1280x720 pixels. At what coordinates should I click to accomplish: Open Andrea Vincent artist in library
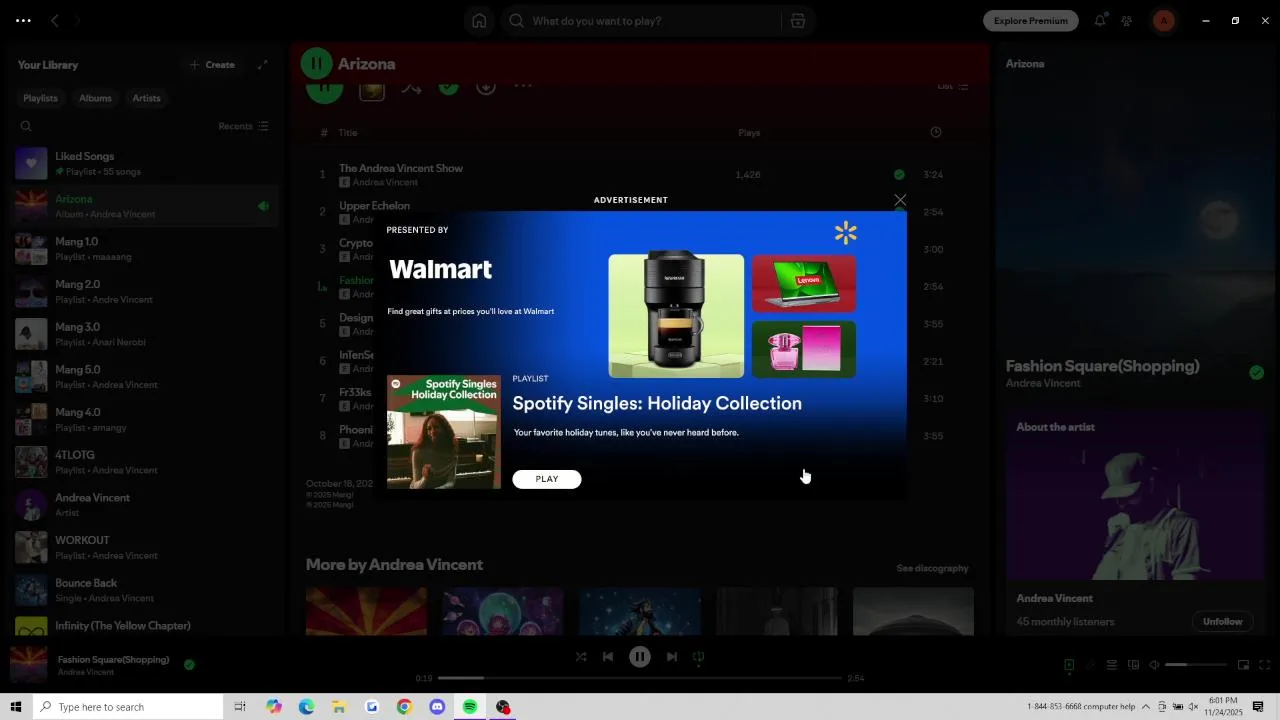coord(144,505)
